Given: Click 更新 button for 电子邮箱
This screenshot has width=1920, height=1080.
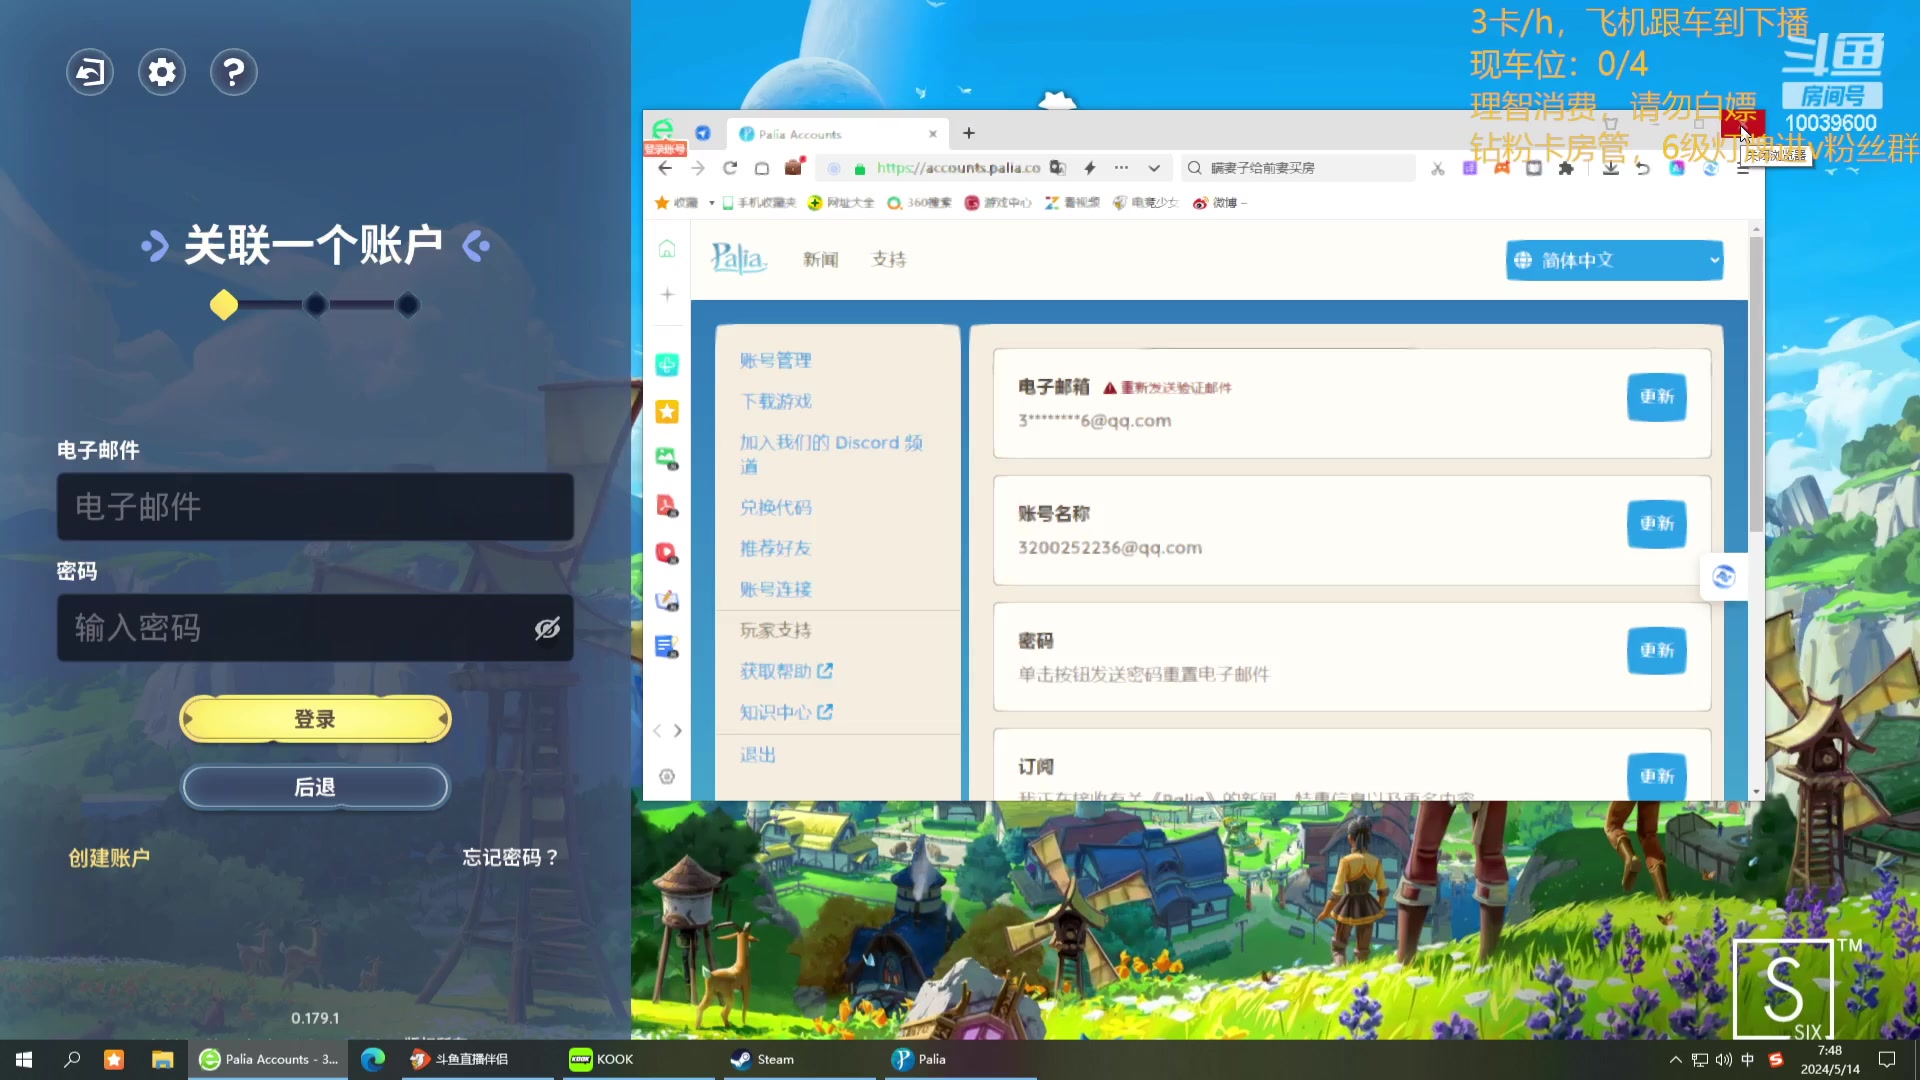Looking at the screenshot, I should 1656,397.
